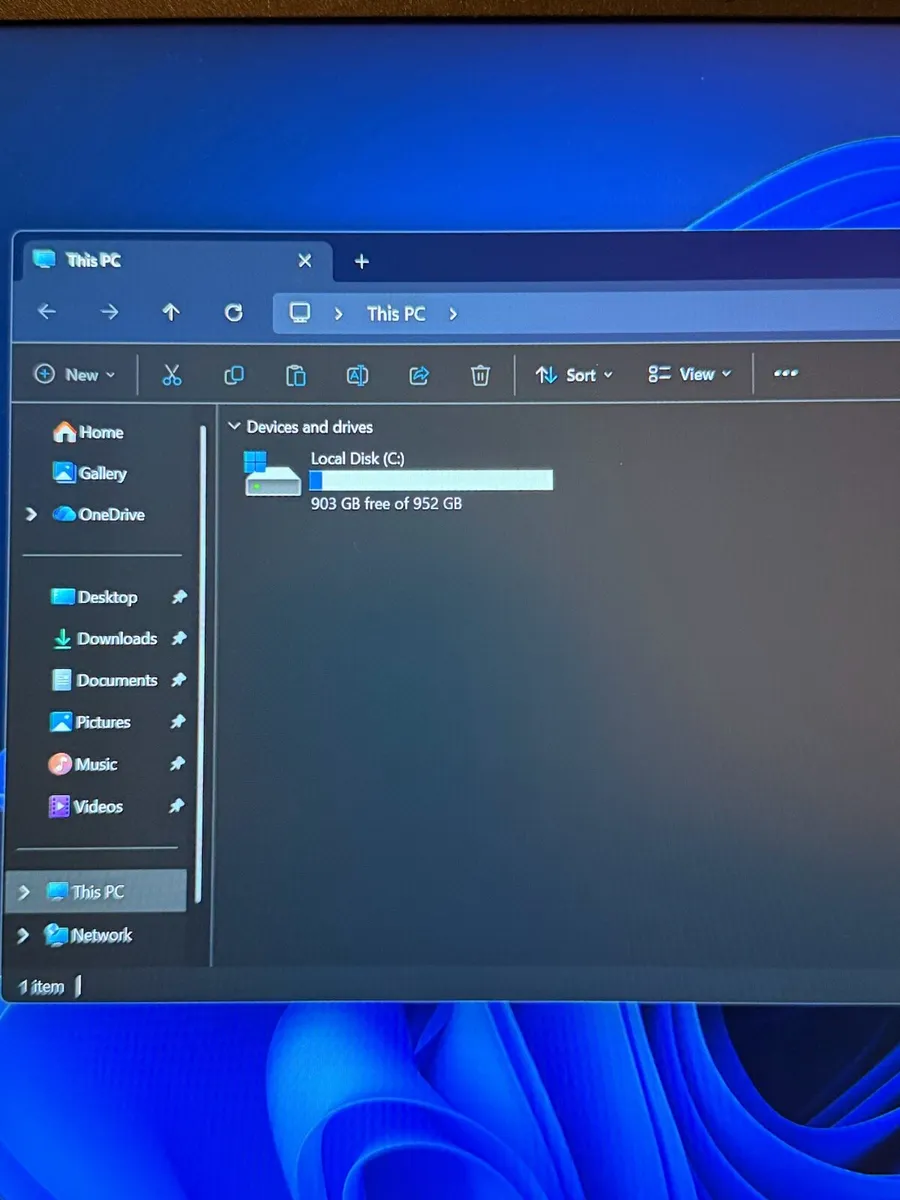The width and height of the screenshot is (900, 1200).
Task: Click the monitor icon in address bar
Action: pos(300,313)
